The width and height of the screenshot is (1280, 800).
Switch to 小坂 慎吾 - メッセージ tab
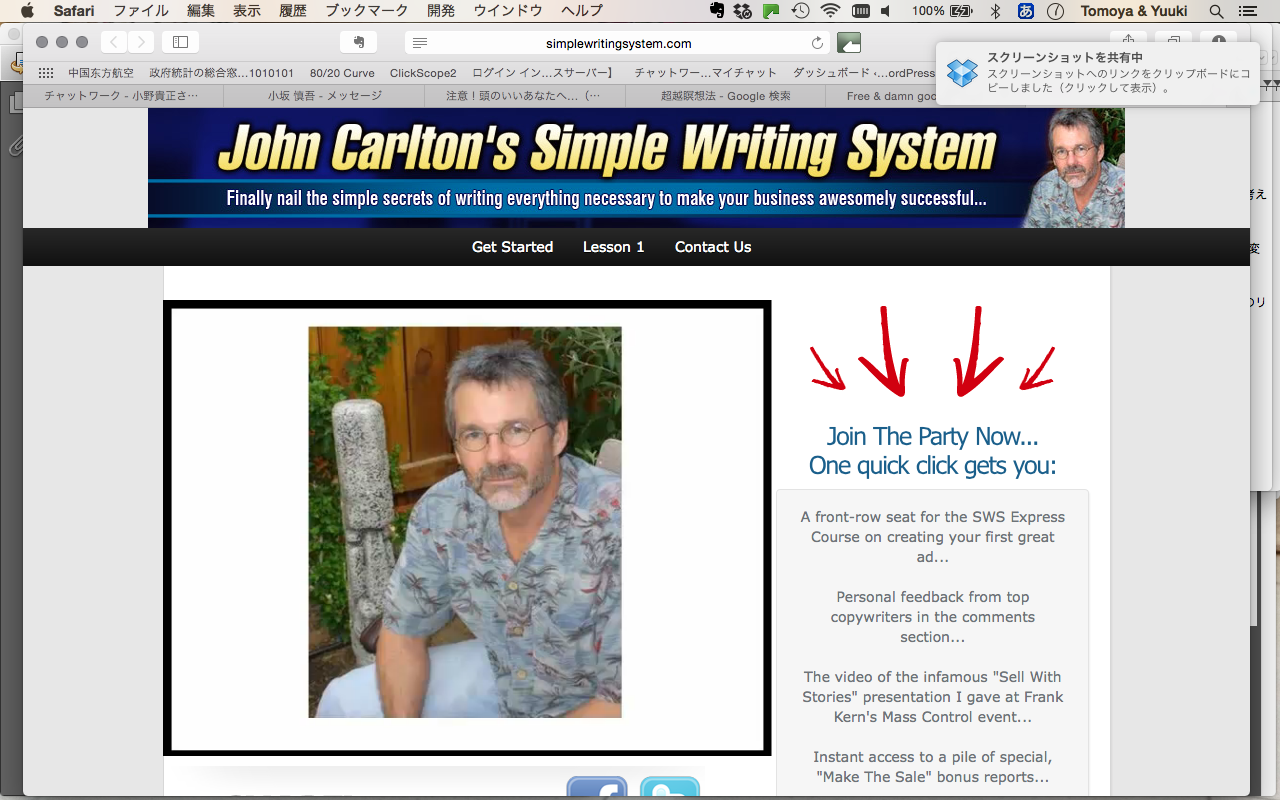coord(324,96)
